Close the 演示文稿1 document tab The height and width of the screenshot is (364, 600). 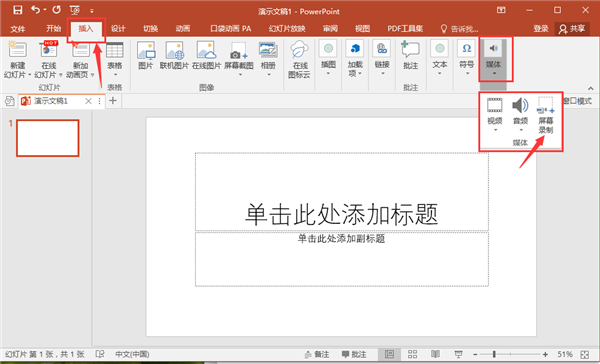pyautogui.click(x=88, y=101)
